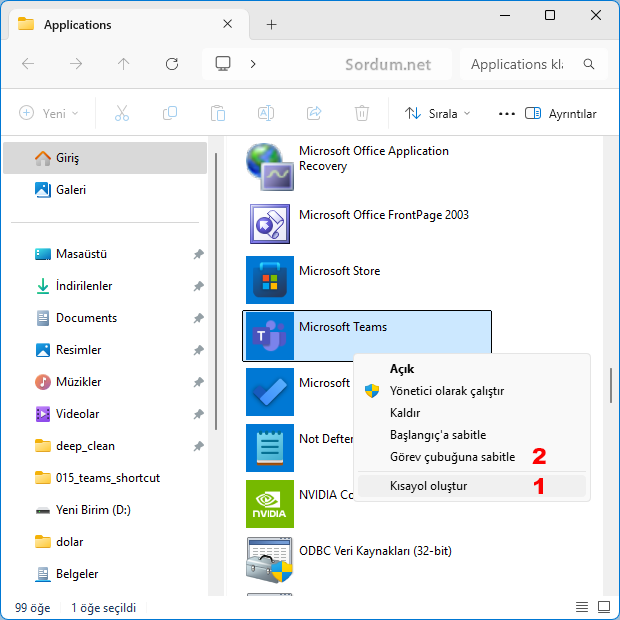620x620 pixels.
Task: Click '99 öğe' status bar text
Action: point(32,608)
